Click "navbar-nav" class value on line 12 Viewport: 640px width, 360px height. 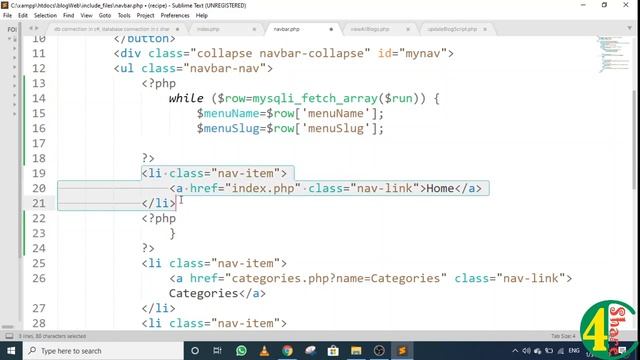click(225, 68)
